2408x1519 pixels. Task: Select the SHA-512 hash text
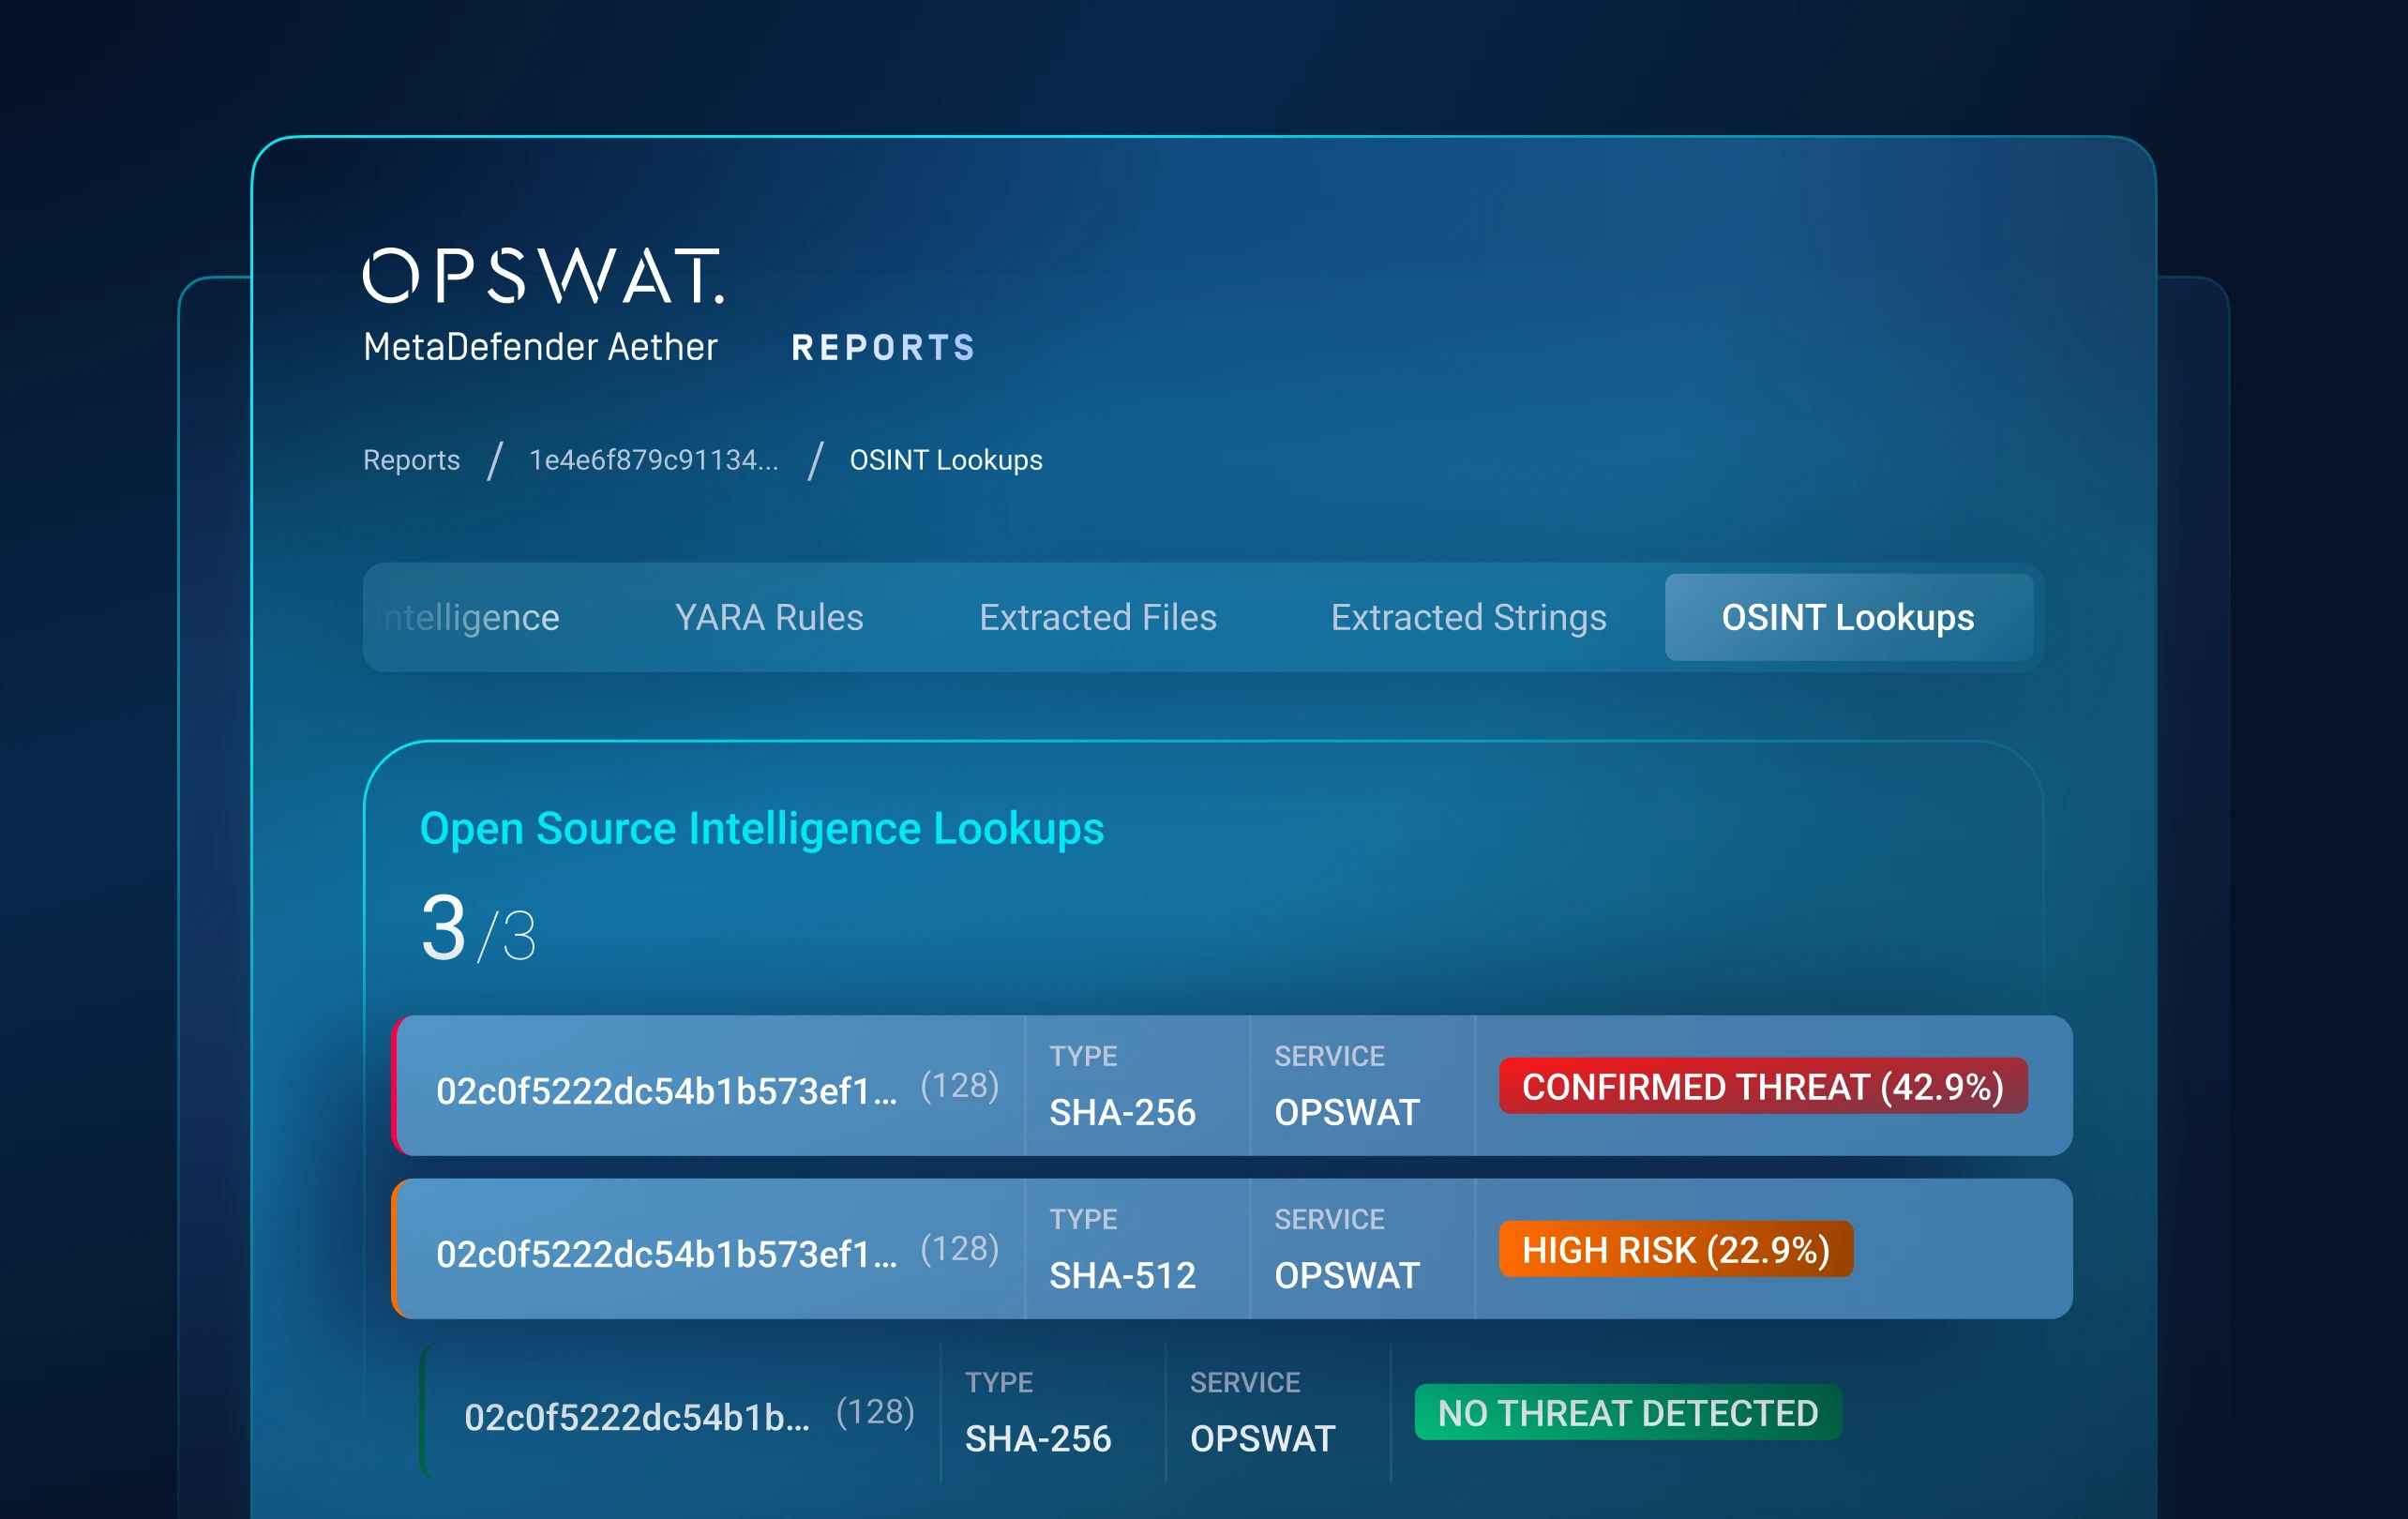(666, 1253)
